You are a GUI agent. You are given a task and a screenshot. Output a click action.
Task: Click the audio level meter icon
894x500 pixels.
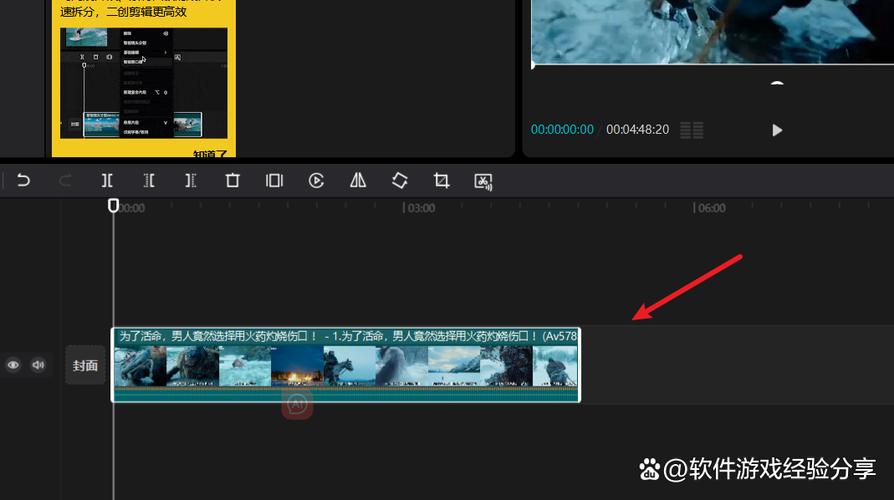[x=692, y=131]
